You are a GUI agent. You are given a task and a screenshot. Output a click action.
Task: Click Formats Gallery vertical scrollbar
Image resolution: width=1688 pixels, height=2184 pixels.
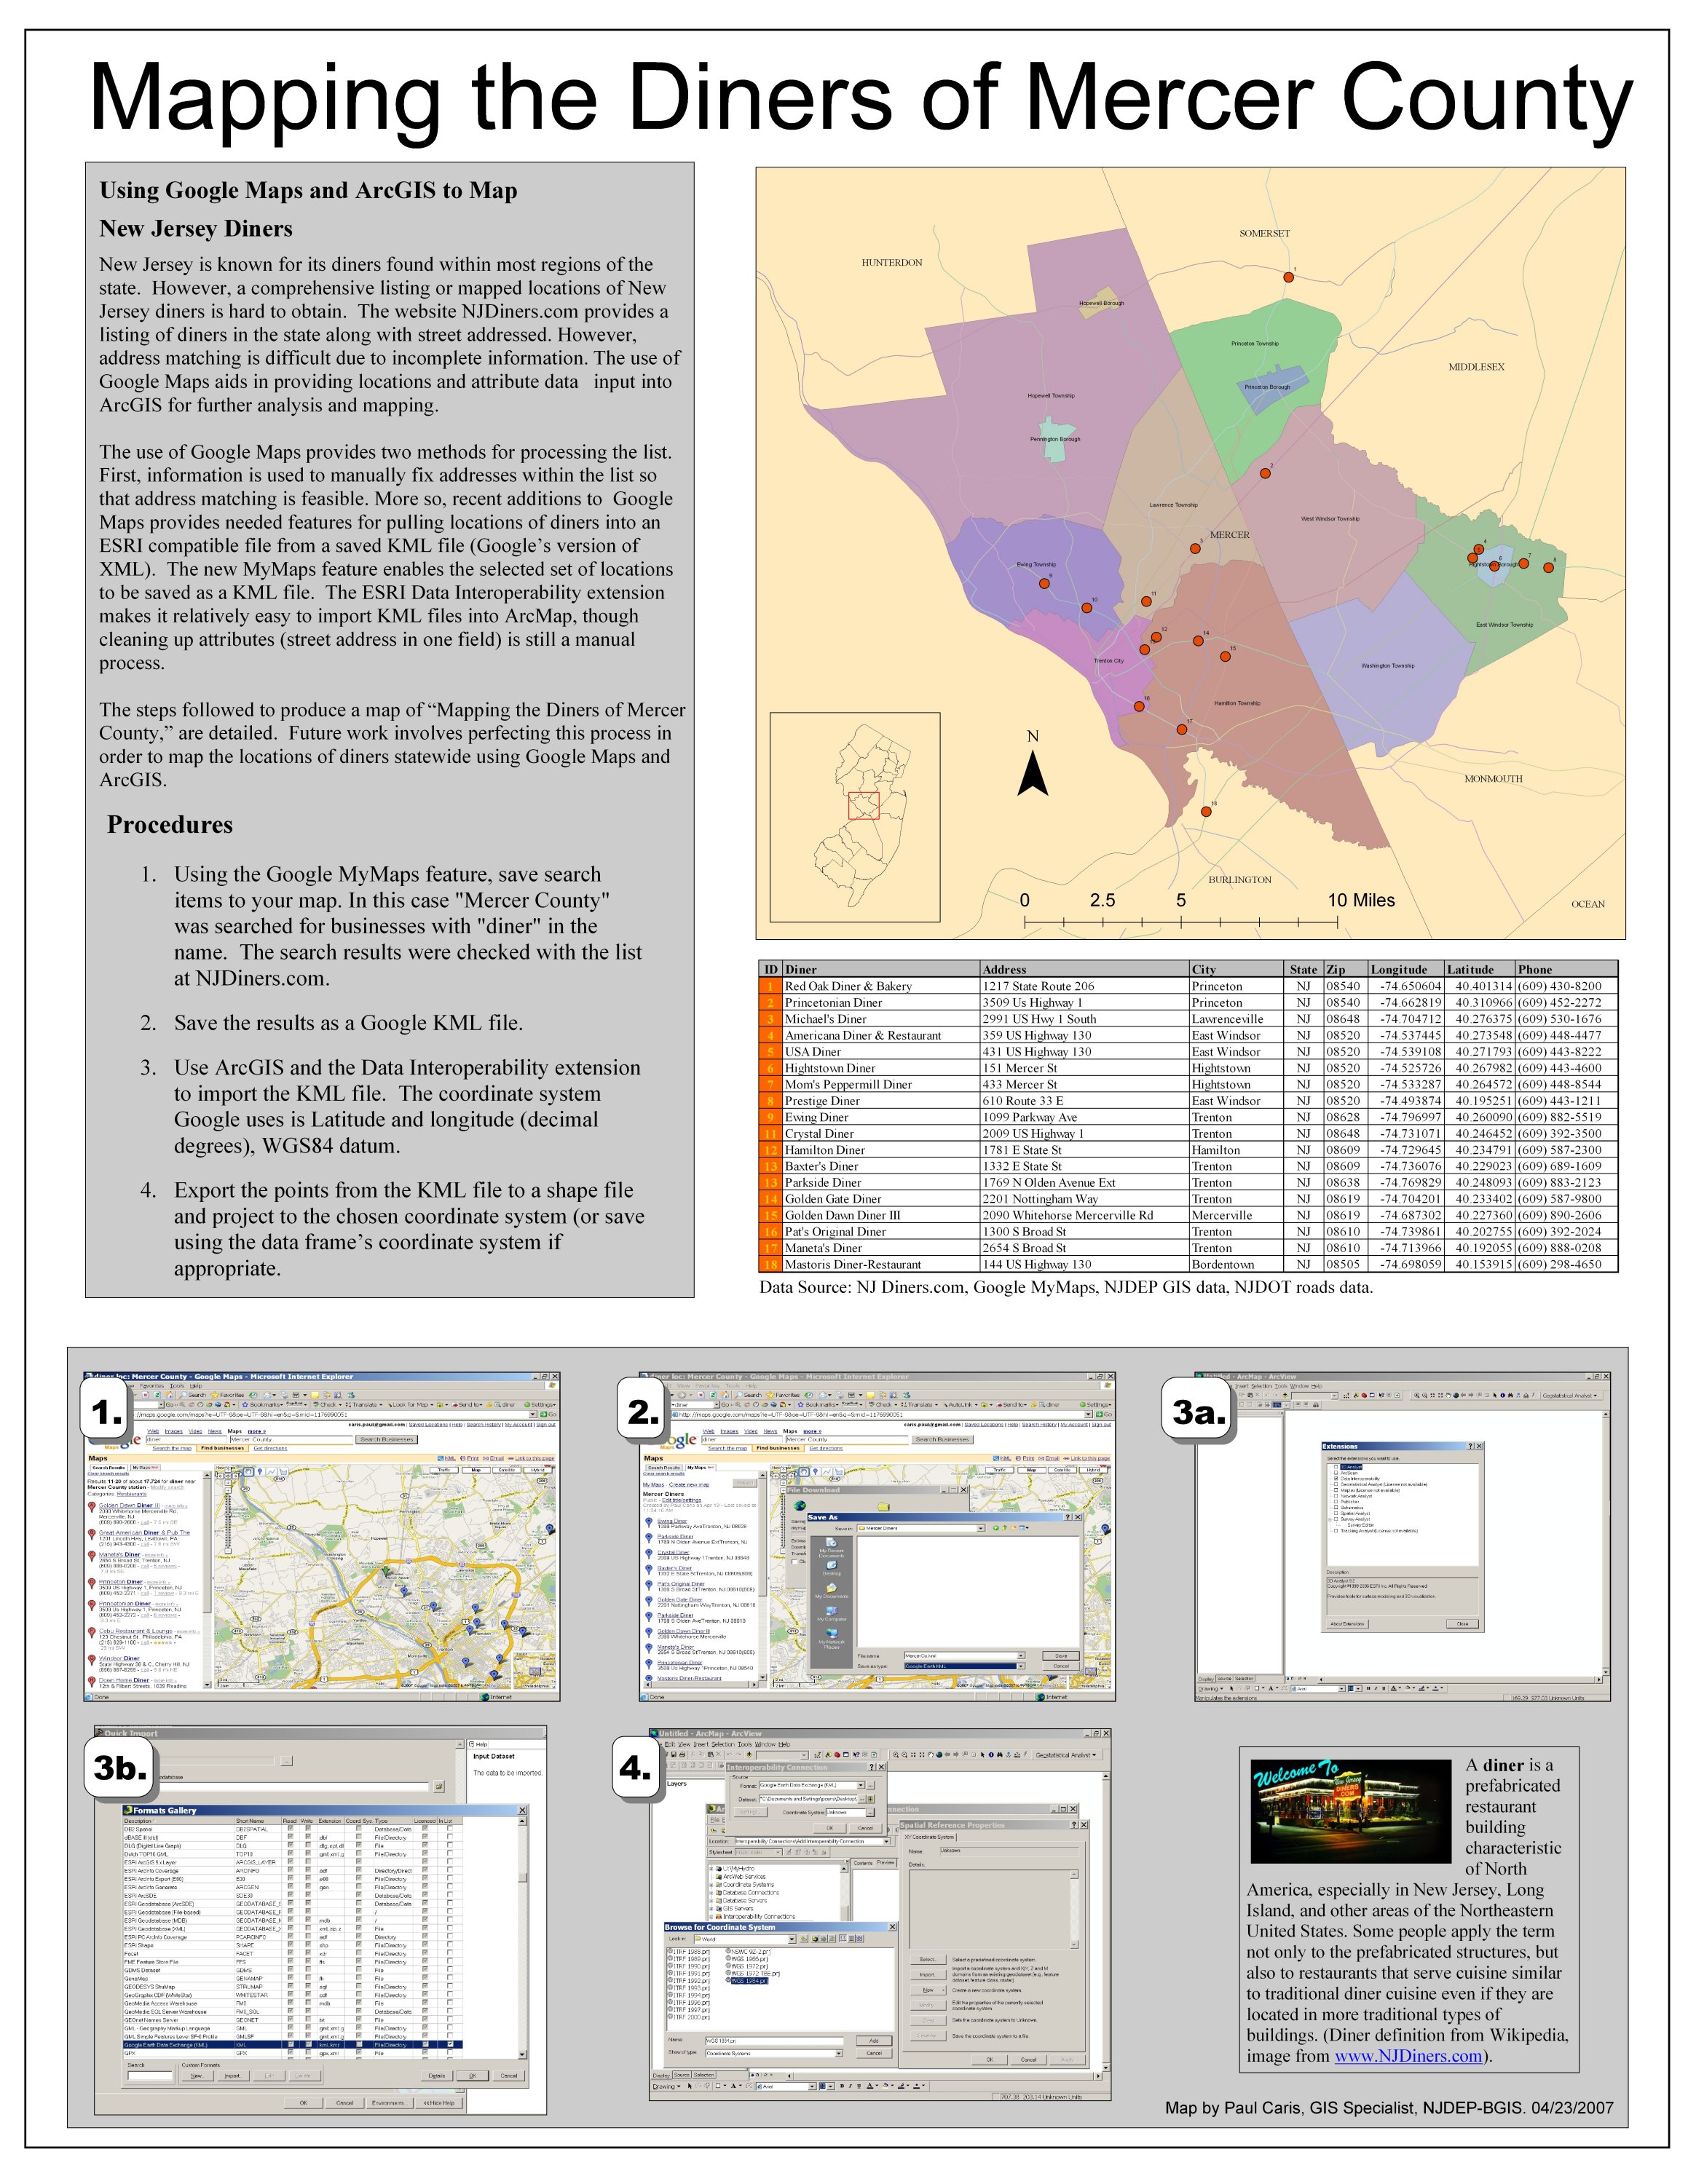(523, 1938)
